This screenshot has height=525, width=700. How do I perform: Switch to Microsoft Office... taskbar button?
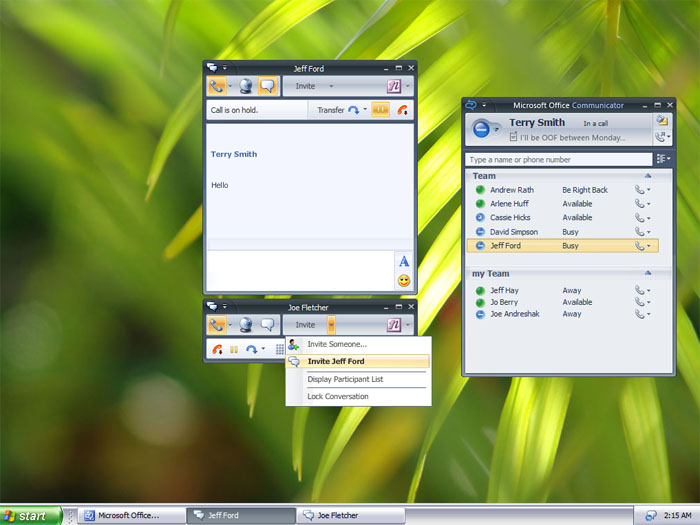(x=132, y=516)
